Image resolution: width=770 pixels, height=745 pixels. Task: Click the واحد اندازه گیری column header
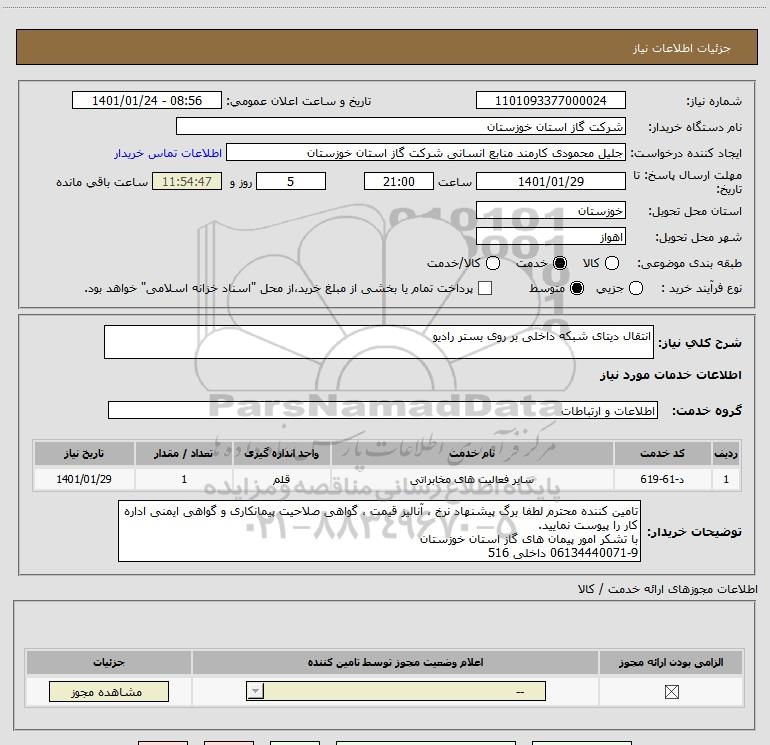[281, 453]
